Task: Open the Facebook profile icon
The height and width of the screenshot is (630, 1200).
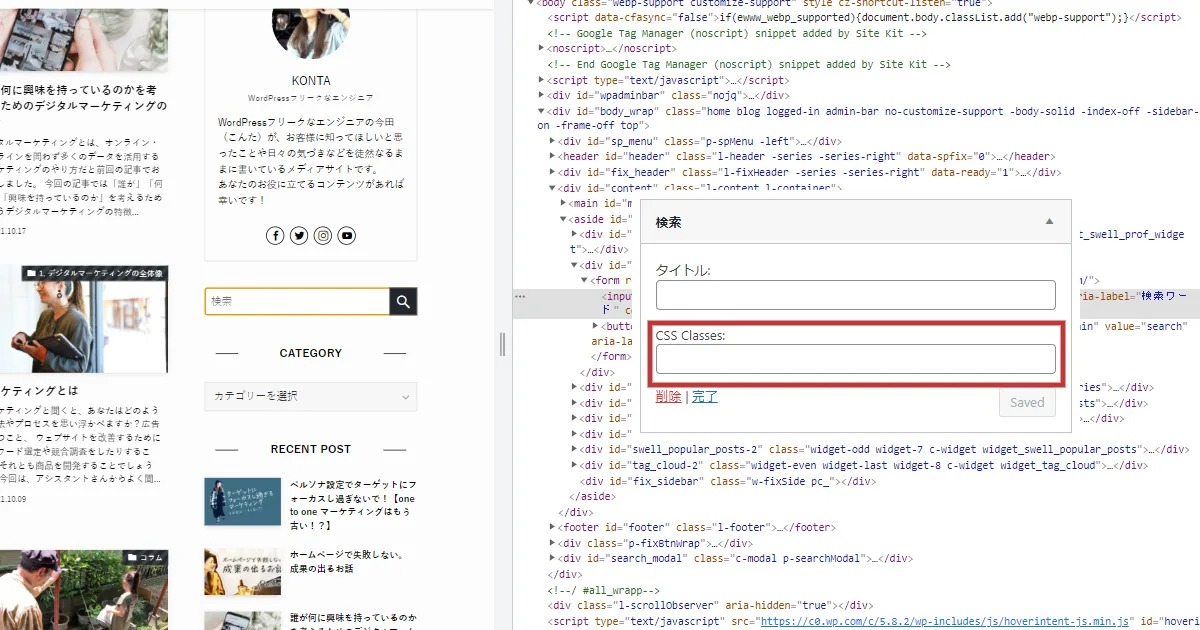Action: click(276, 236)
